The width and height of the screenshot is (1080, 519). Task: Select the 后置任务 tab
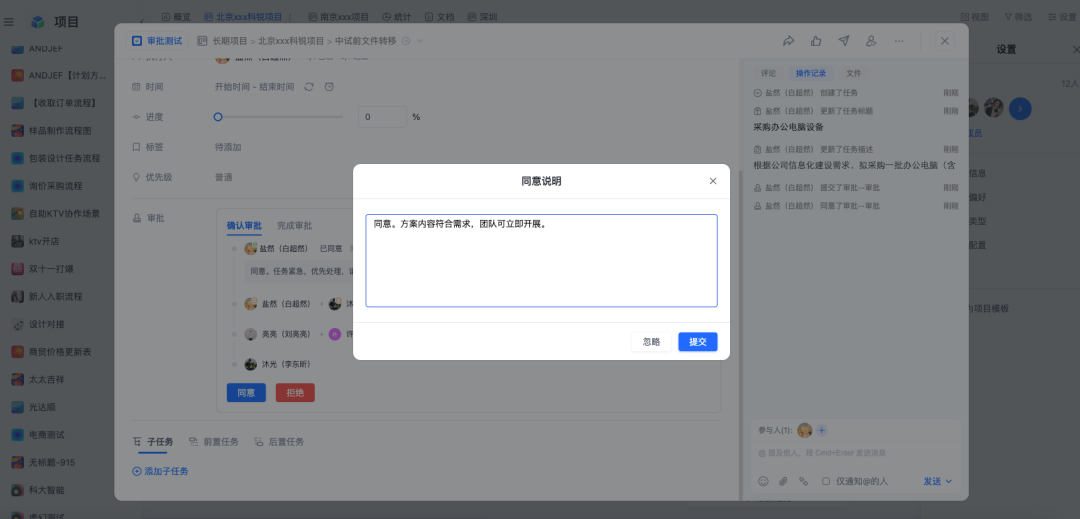tap(279, 441)
